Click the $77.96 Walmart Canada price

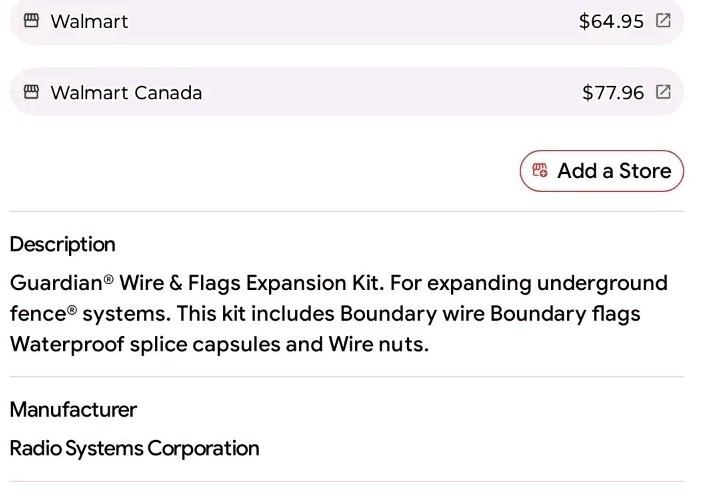click(613, 93)
